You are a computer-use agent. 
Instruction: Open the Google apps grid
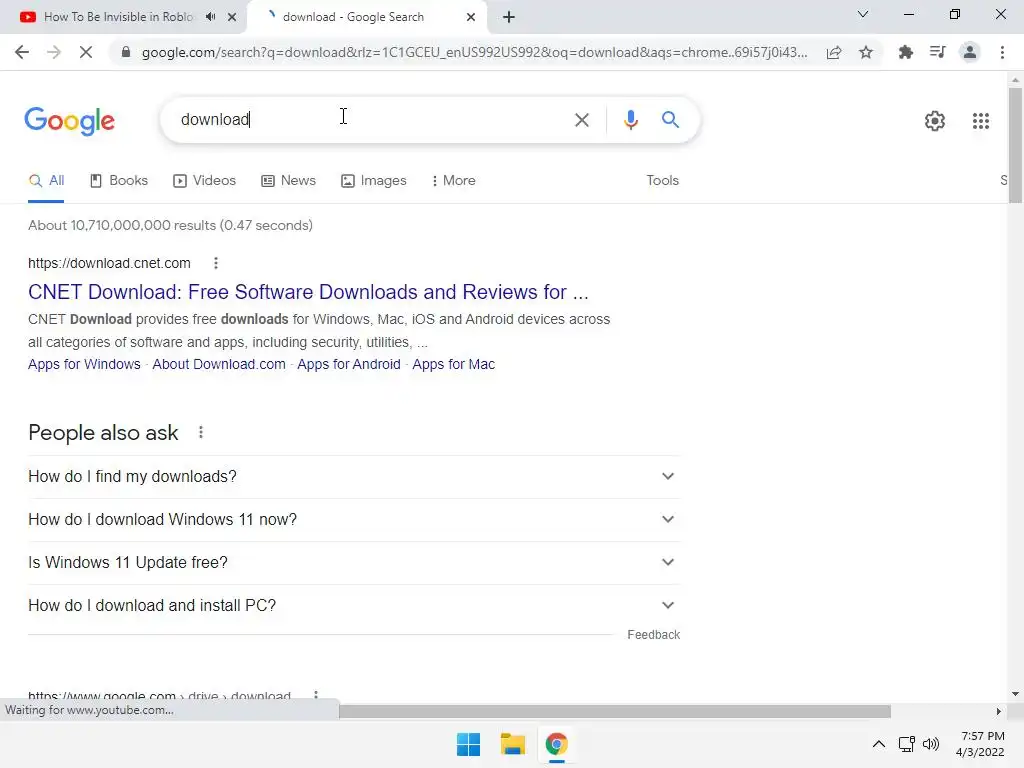981,121
